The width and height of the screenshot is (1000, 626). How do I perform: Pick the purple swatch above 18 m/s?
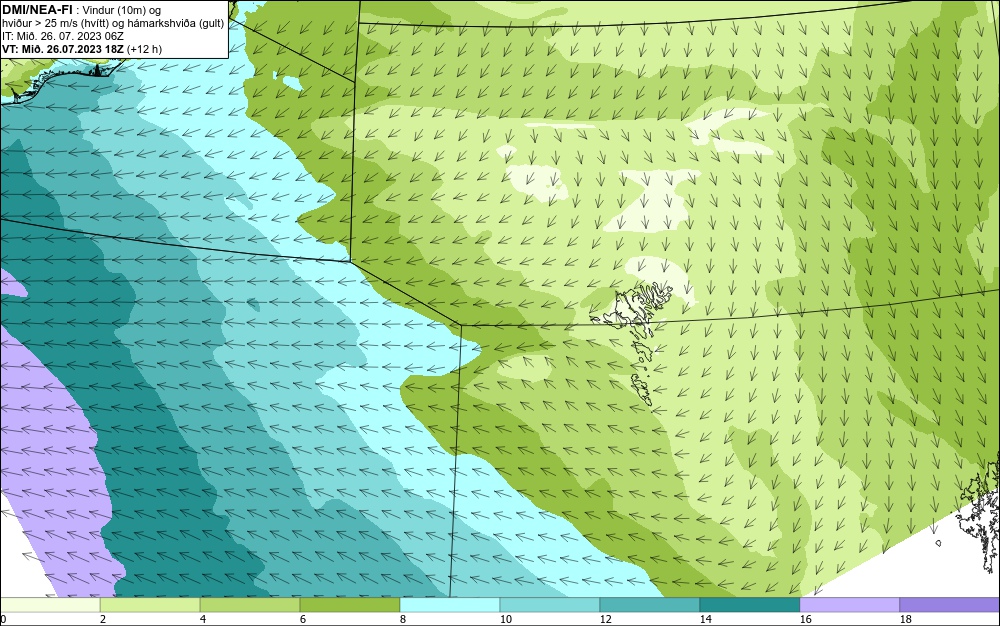(950, 604)
